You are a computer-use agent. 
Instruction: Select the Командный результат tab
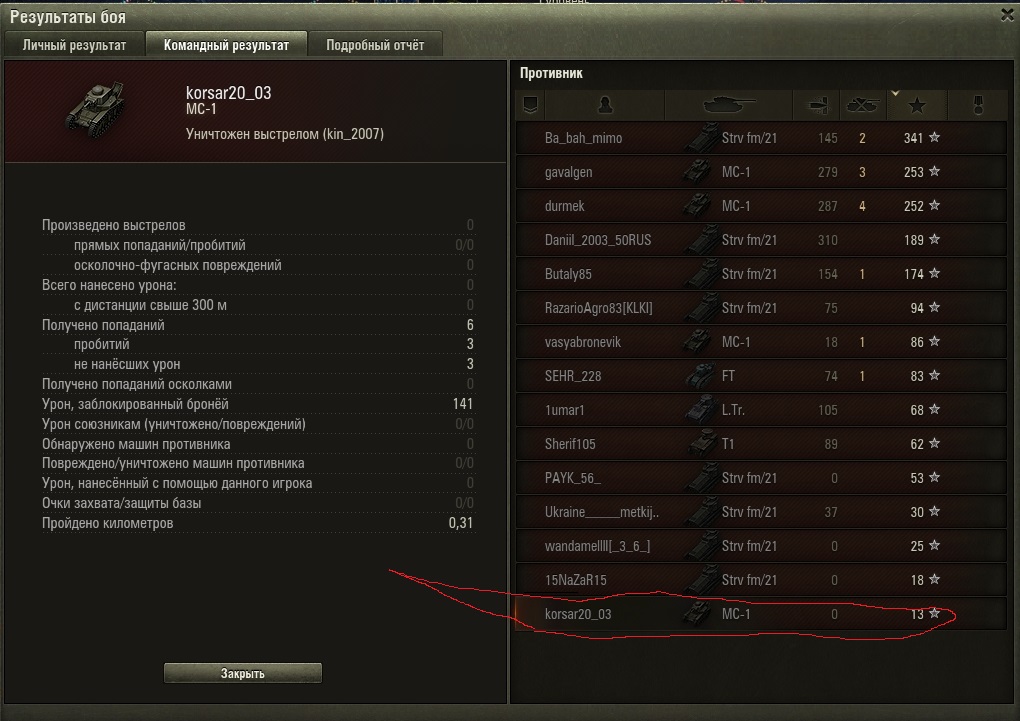[x=226, y=45]
